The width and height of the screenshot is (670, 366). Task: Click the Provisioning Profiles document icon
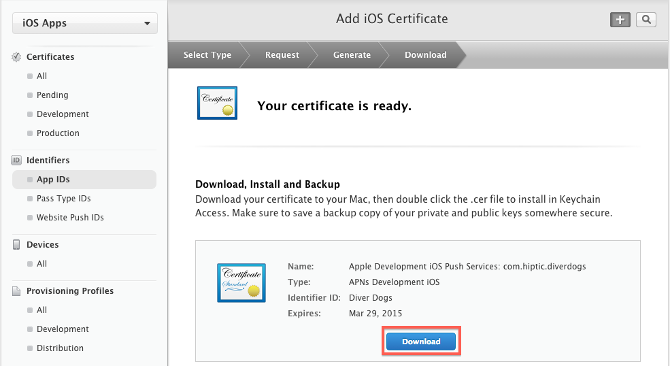tap(16, 291)
